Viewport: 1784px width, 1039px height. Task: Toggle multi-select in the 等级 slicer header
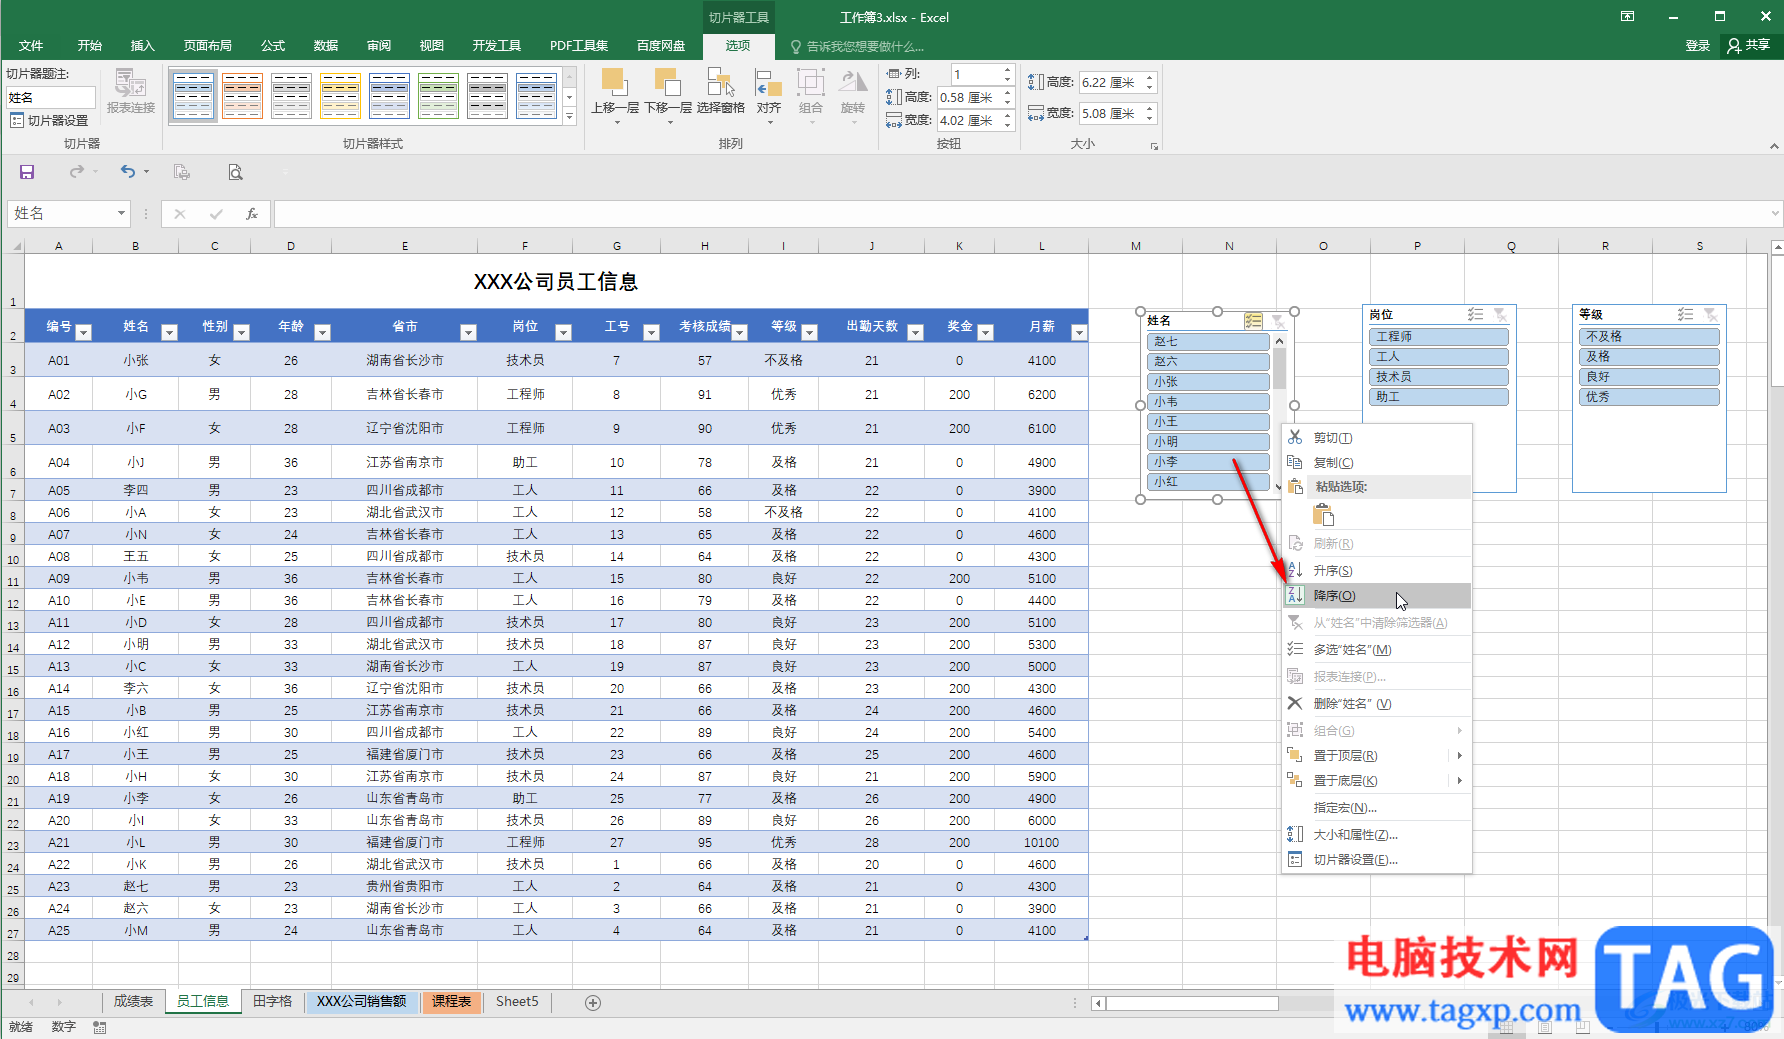pos(1685,315)
